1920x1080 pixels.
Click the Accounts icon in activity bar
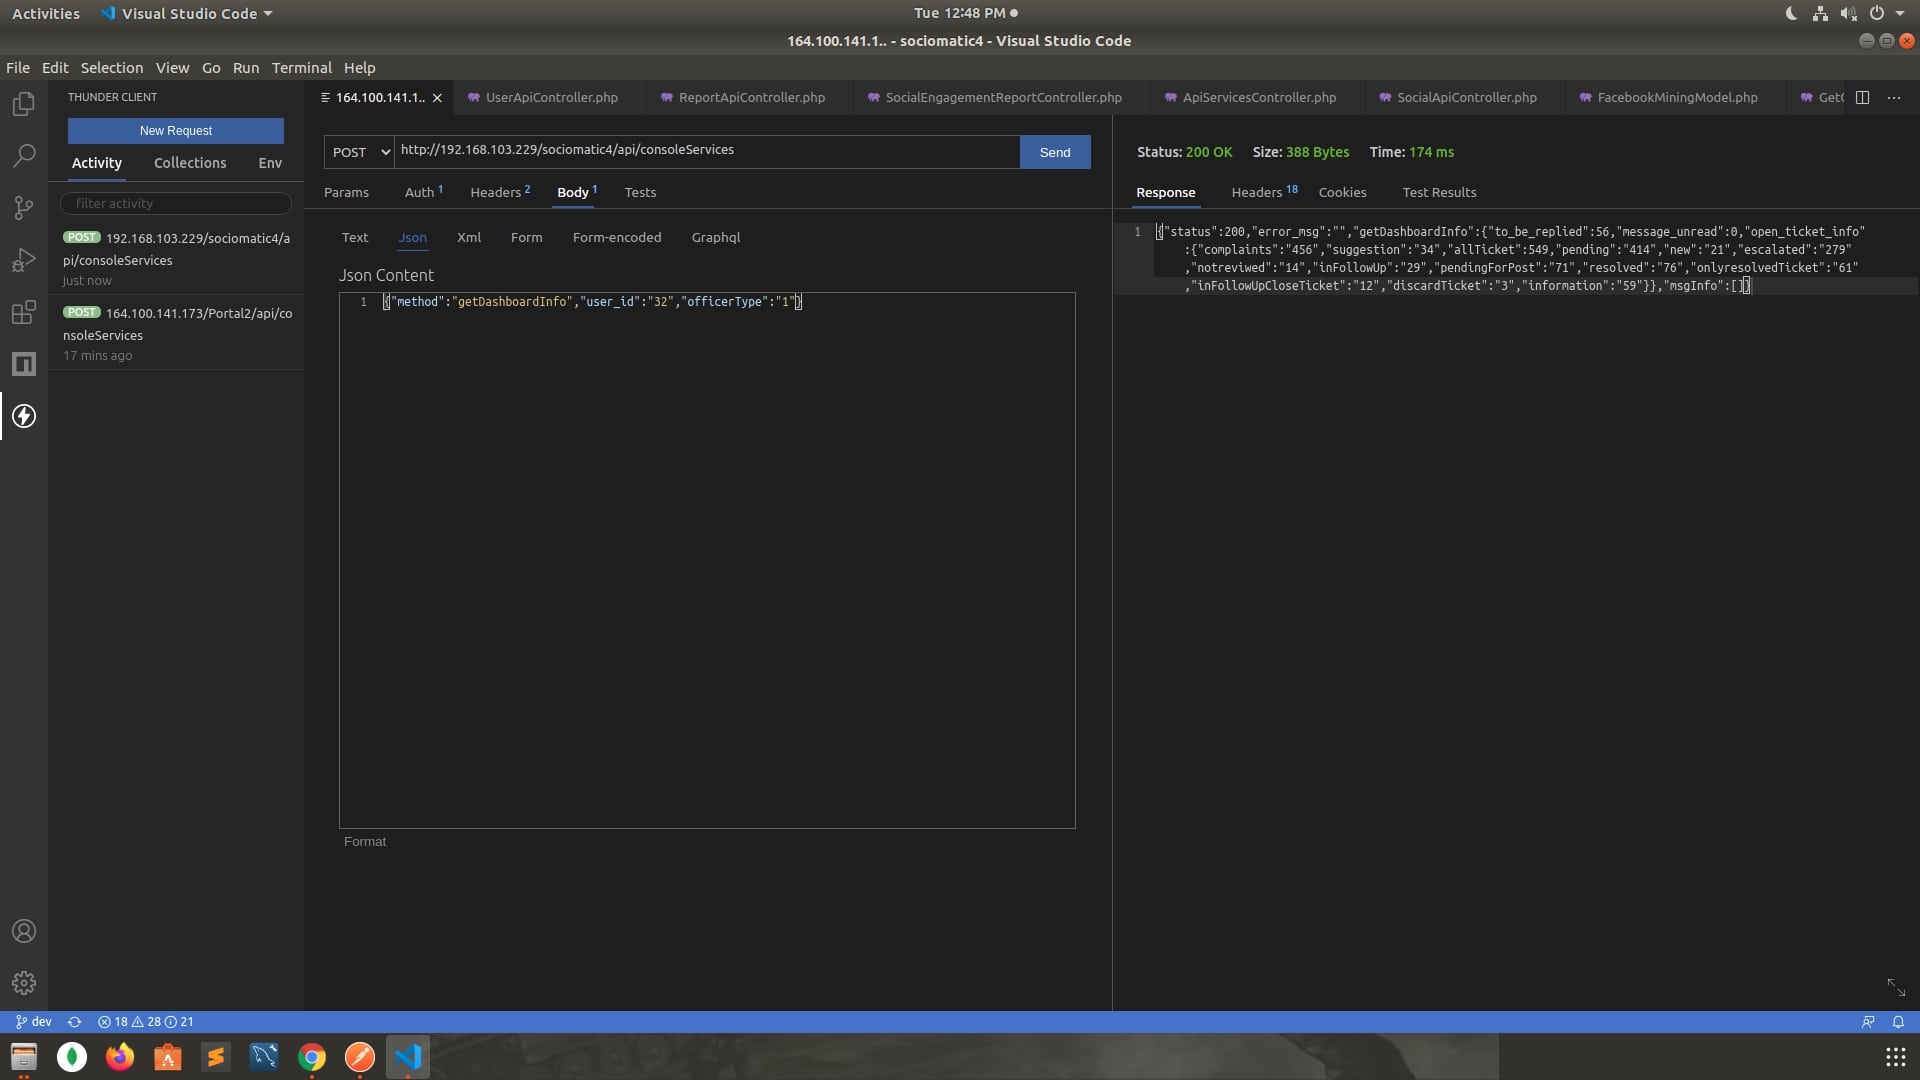[x=23, y=931]
